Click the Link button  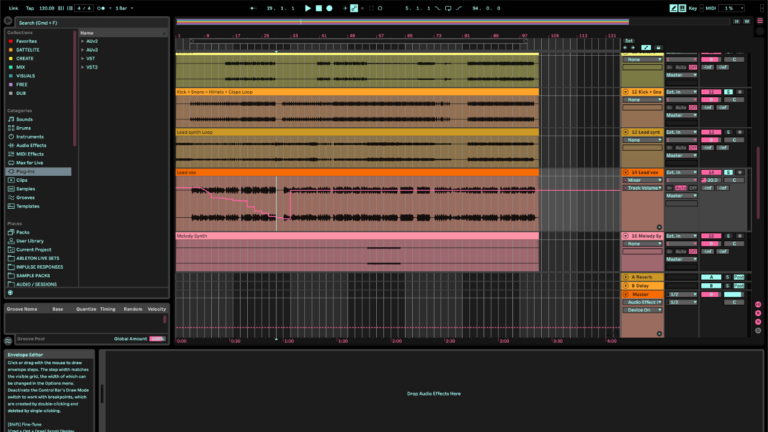coord(13,8)
